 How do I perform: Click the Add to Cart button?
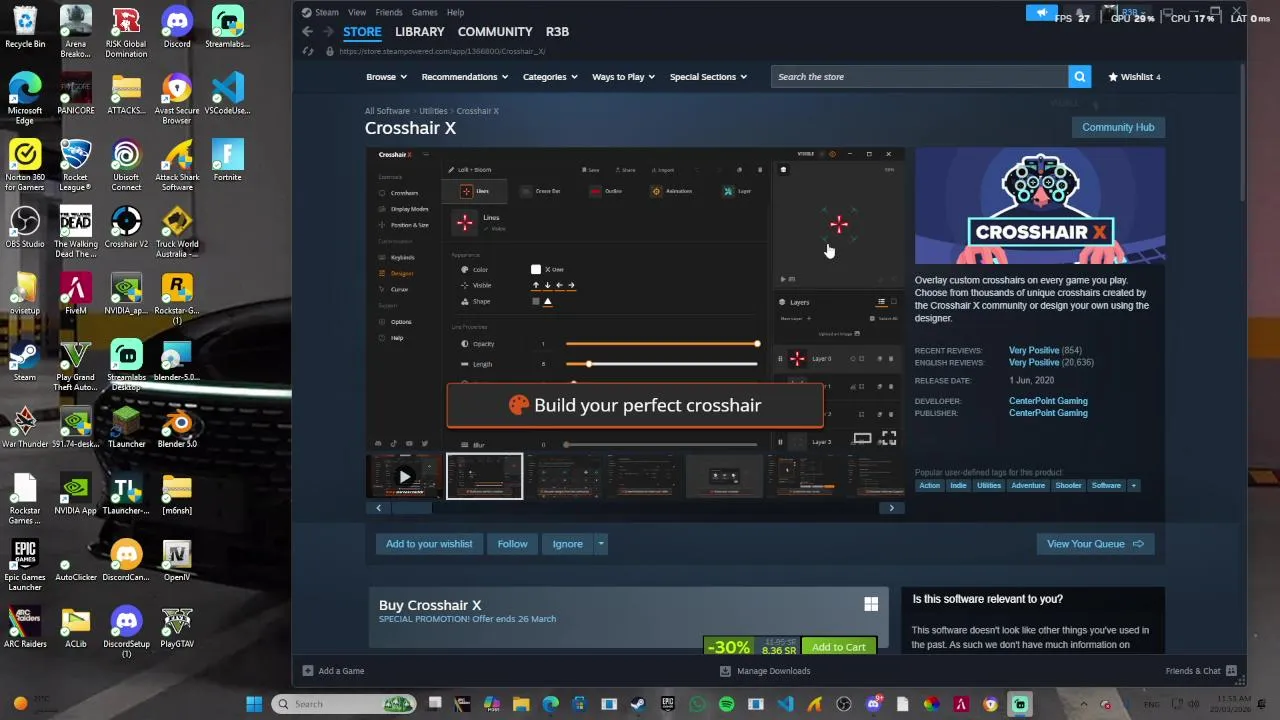click(x=839, y=647)
